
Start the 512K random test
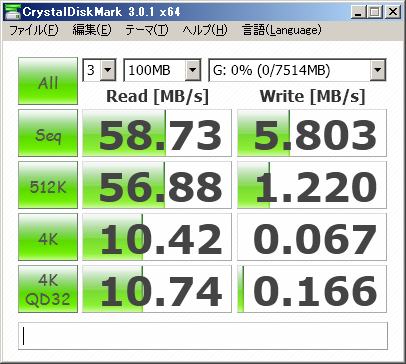coord(48,185)
